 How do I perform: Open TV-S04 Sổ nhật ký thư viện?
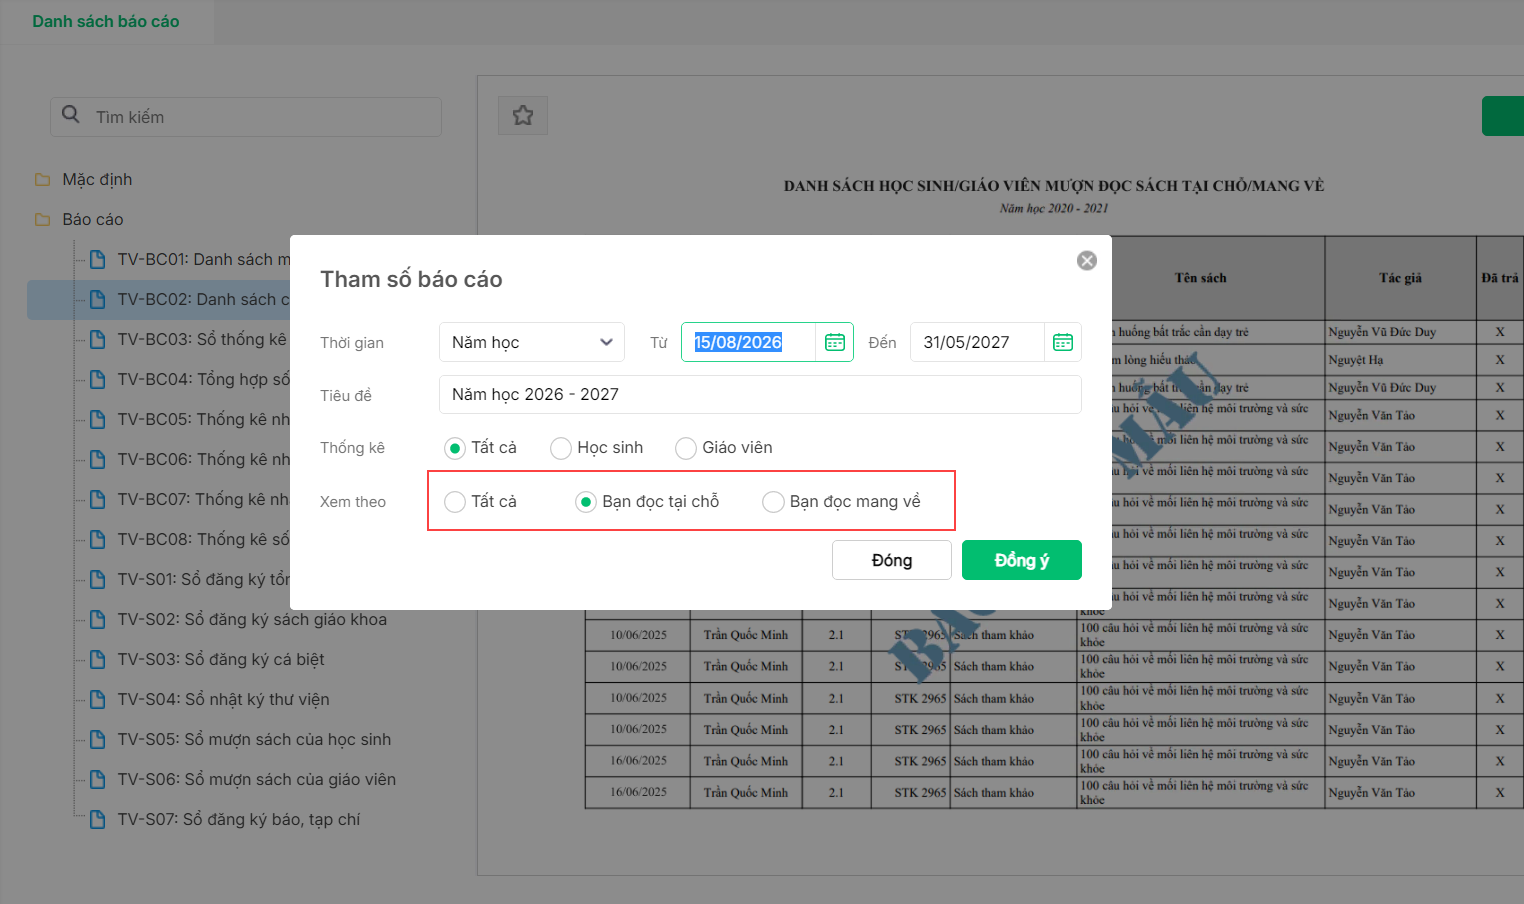pyautogui.click(x=223, y=699)
